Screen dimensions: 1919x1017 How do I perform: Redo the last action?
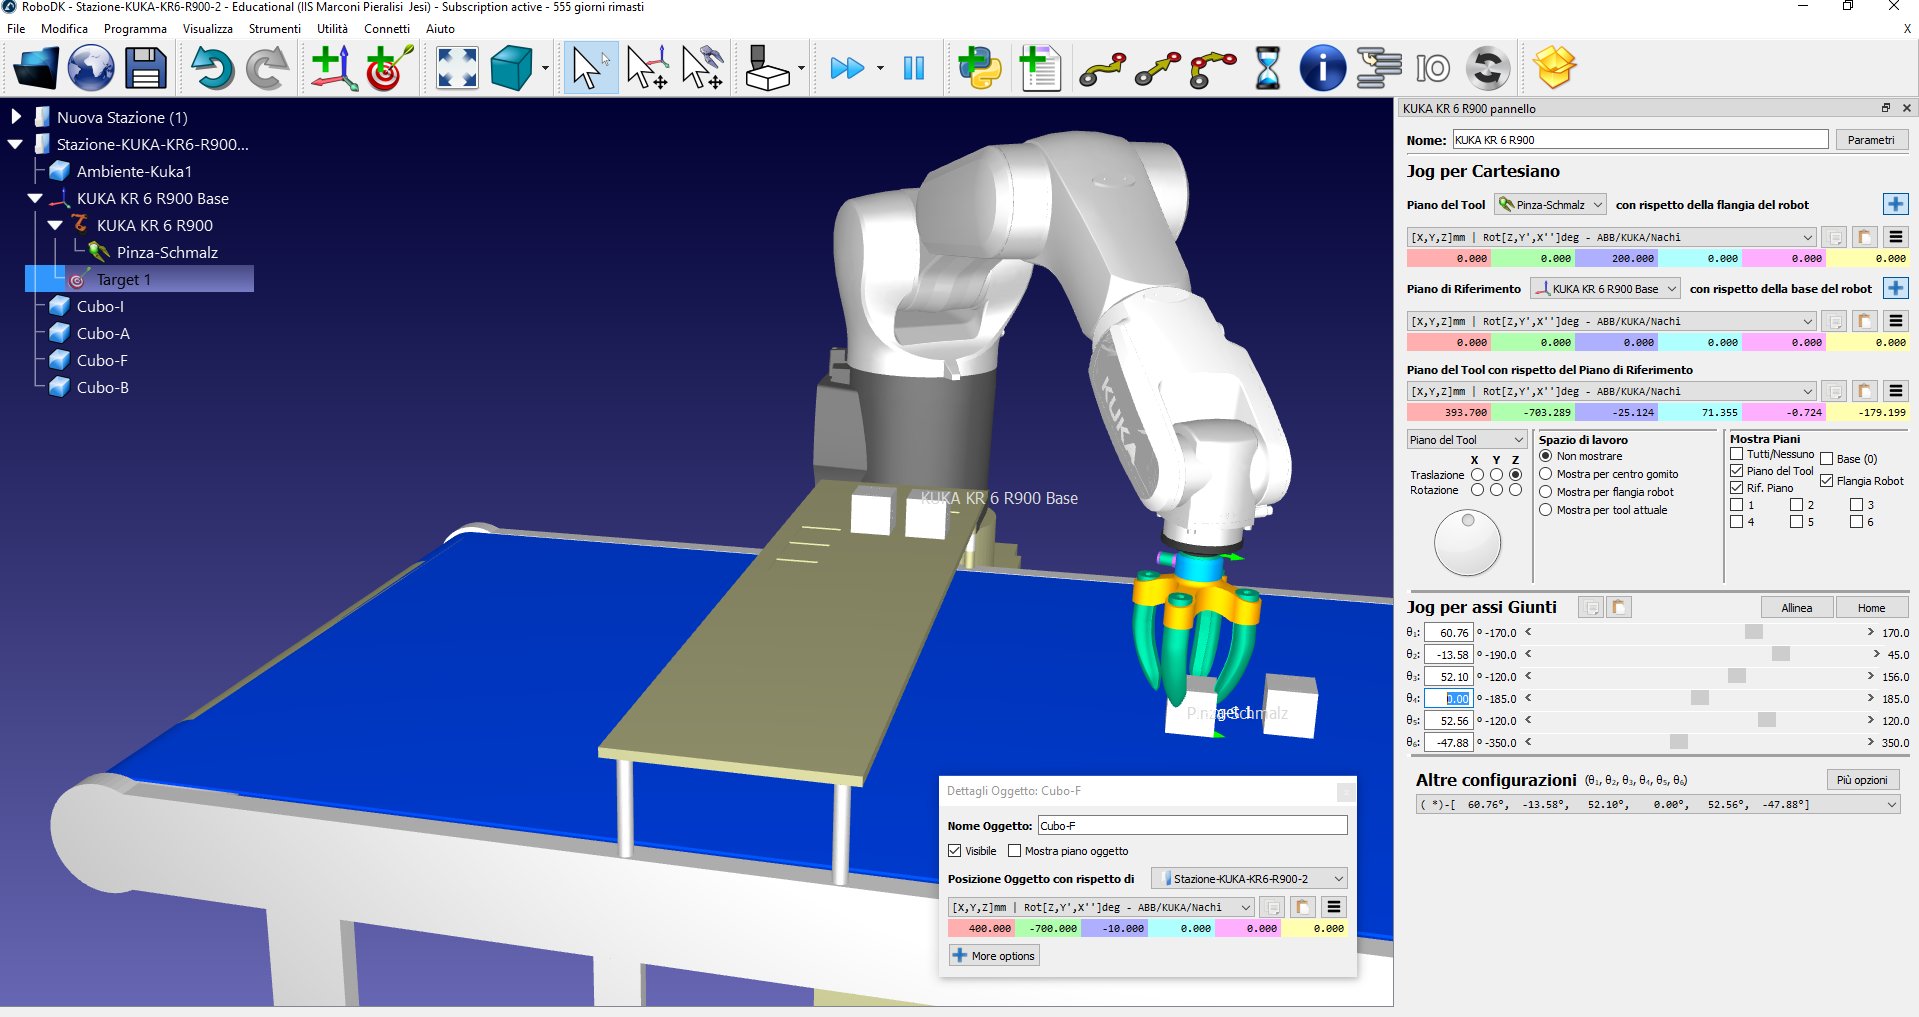pyautogui.click(x=267, y=68)
